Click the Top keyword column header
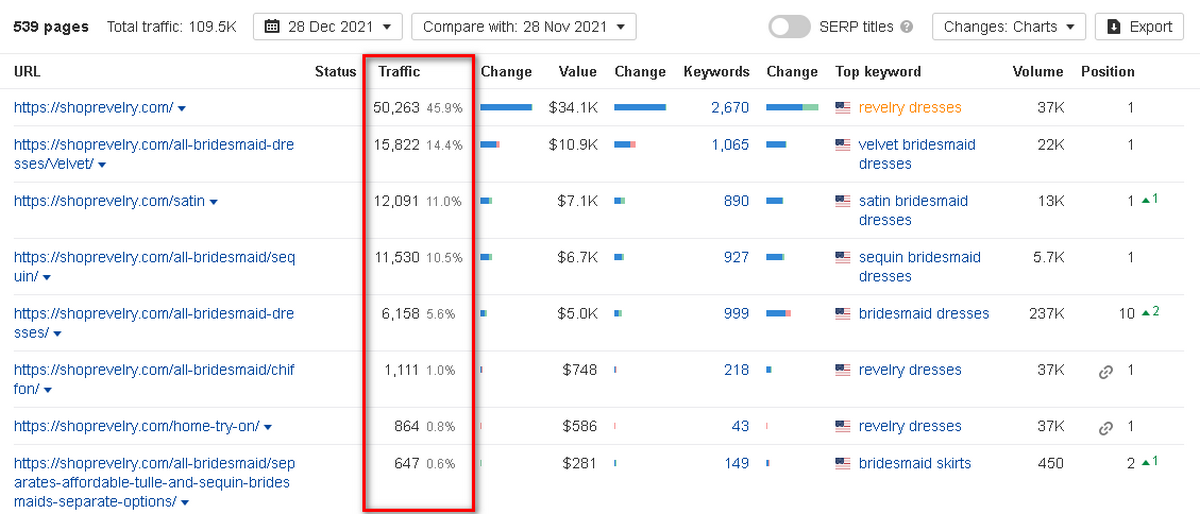 tap(878, 71)
